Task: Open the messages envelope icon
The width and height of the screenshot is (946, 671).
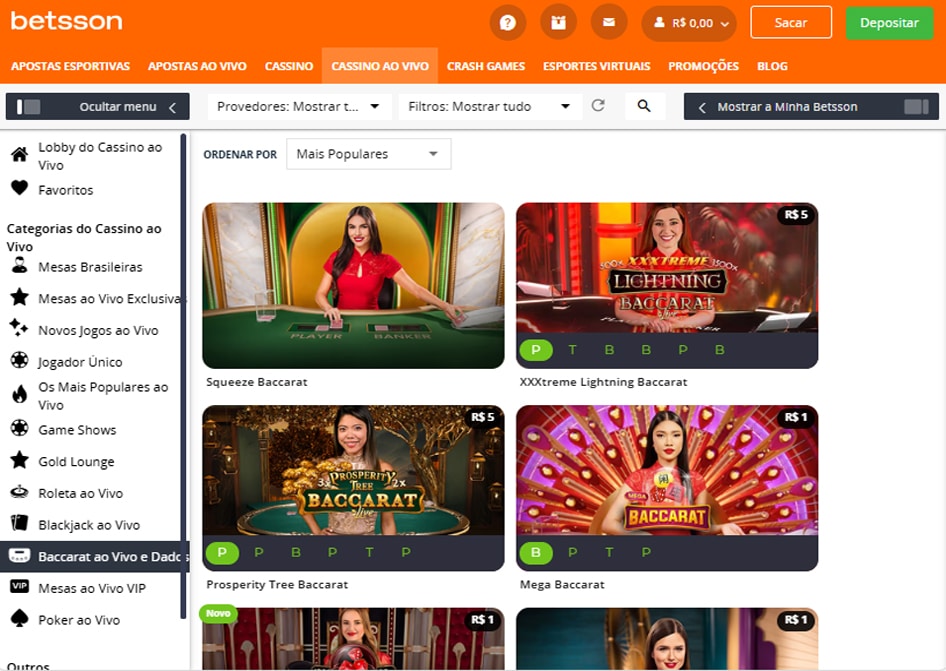Action: [609, 21]
